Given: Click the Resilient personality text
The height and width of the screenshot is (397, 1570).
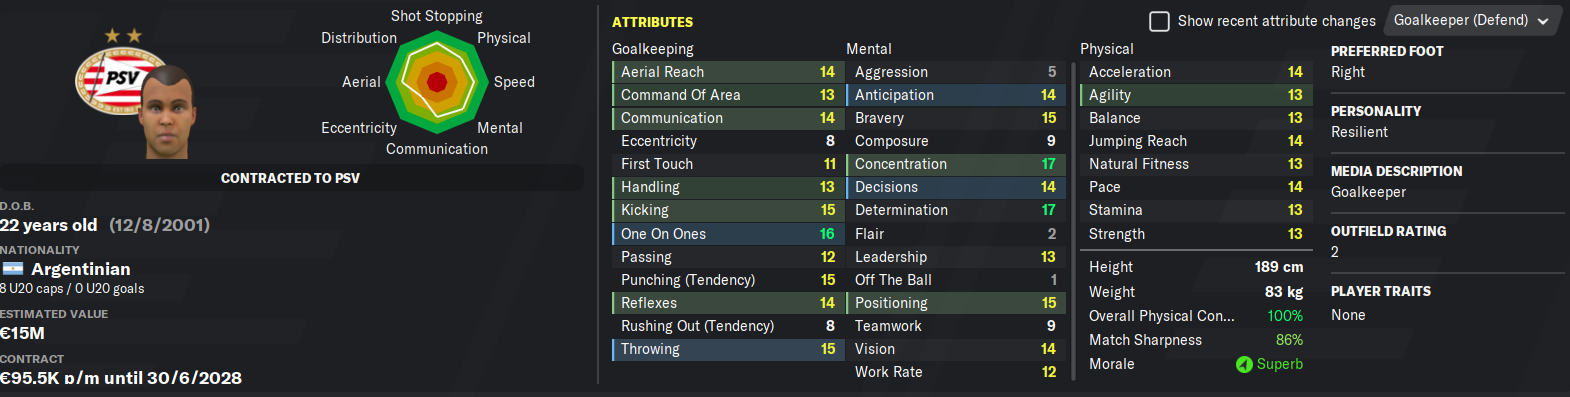Looking at the screenshot, I should point(1359,132).
